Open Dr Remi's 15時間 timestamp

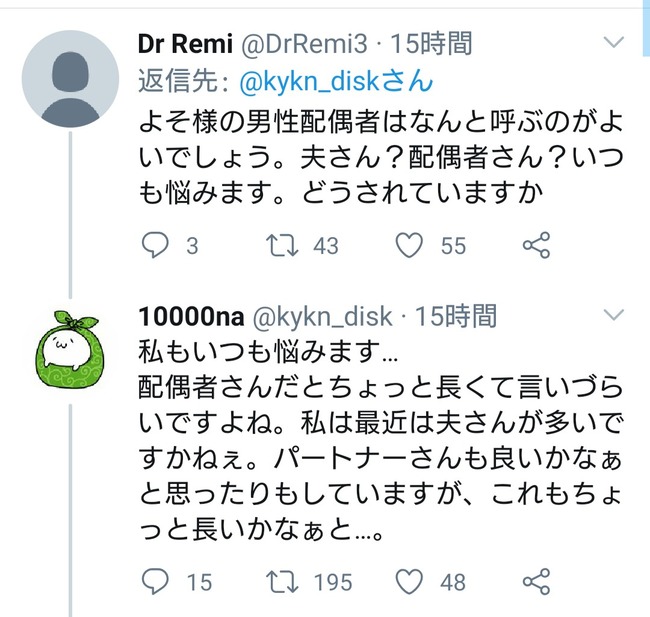coord(431,43)
